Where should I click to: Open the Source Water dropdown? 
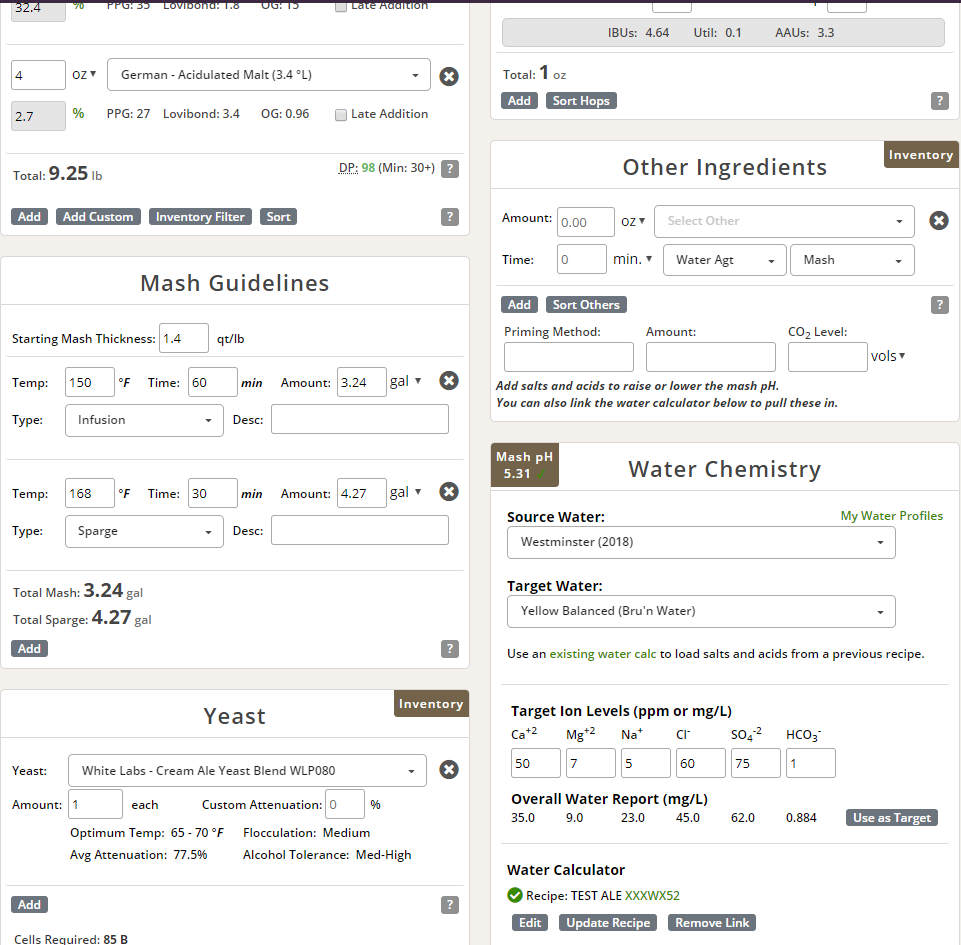pyautogui.click(x=701, y=543)
